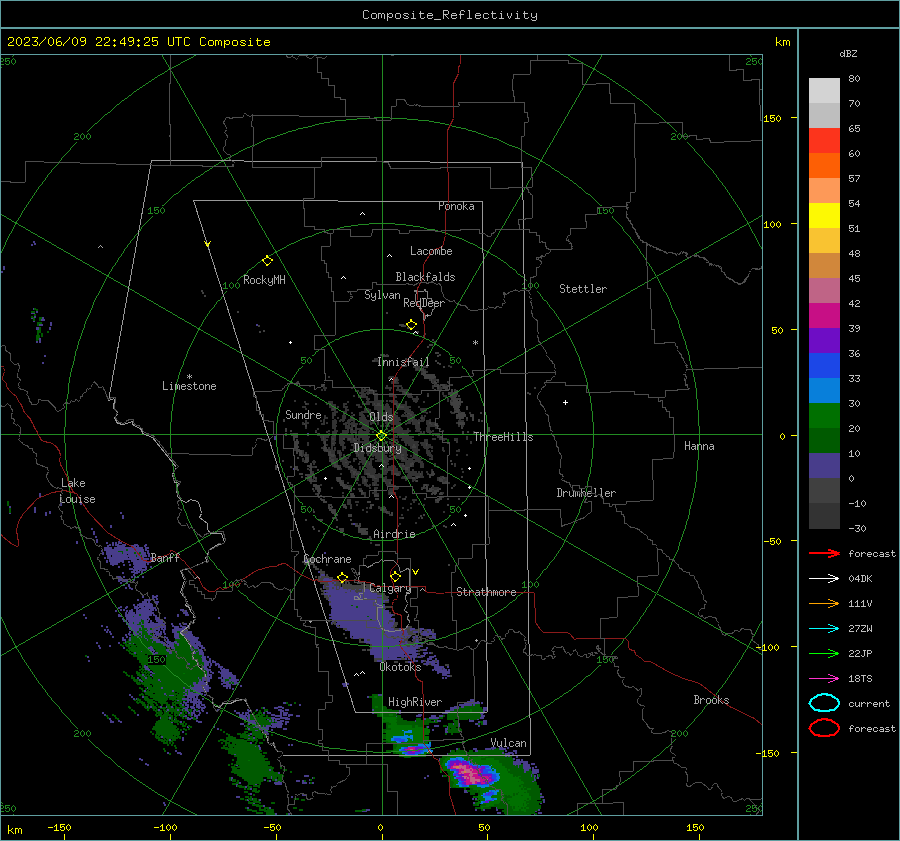Click the orange 111V arrow icon
The image size is (900, 841).
824,603
